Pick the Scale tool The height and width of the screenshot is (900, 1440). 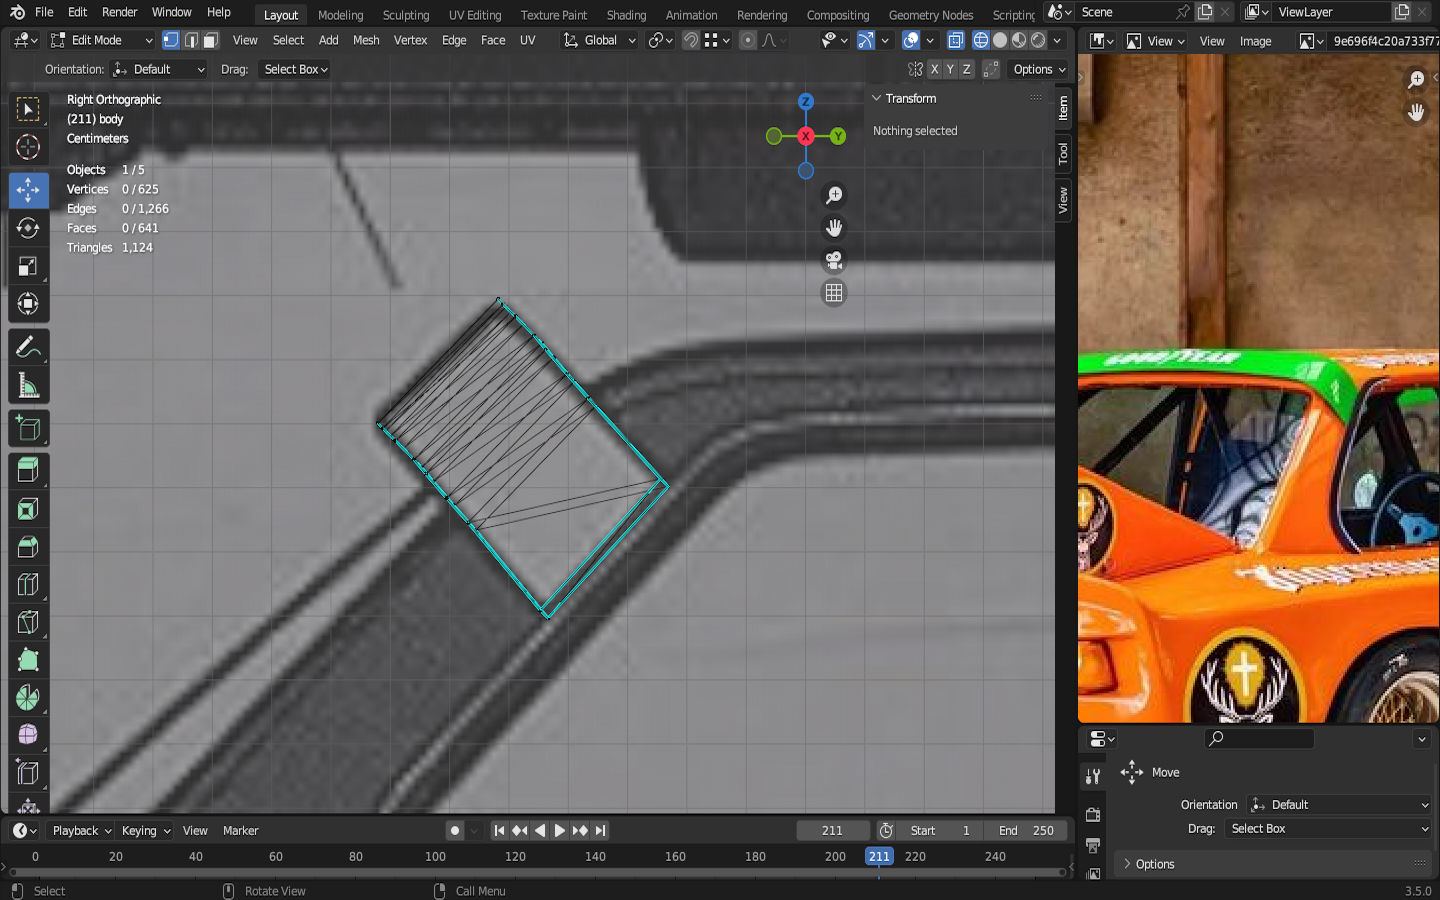tap(28, 266)
